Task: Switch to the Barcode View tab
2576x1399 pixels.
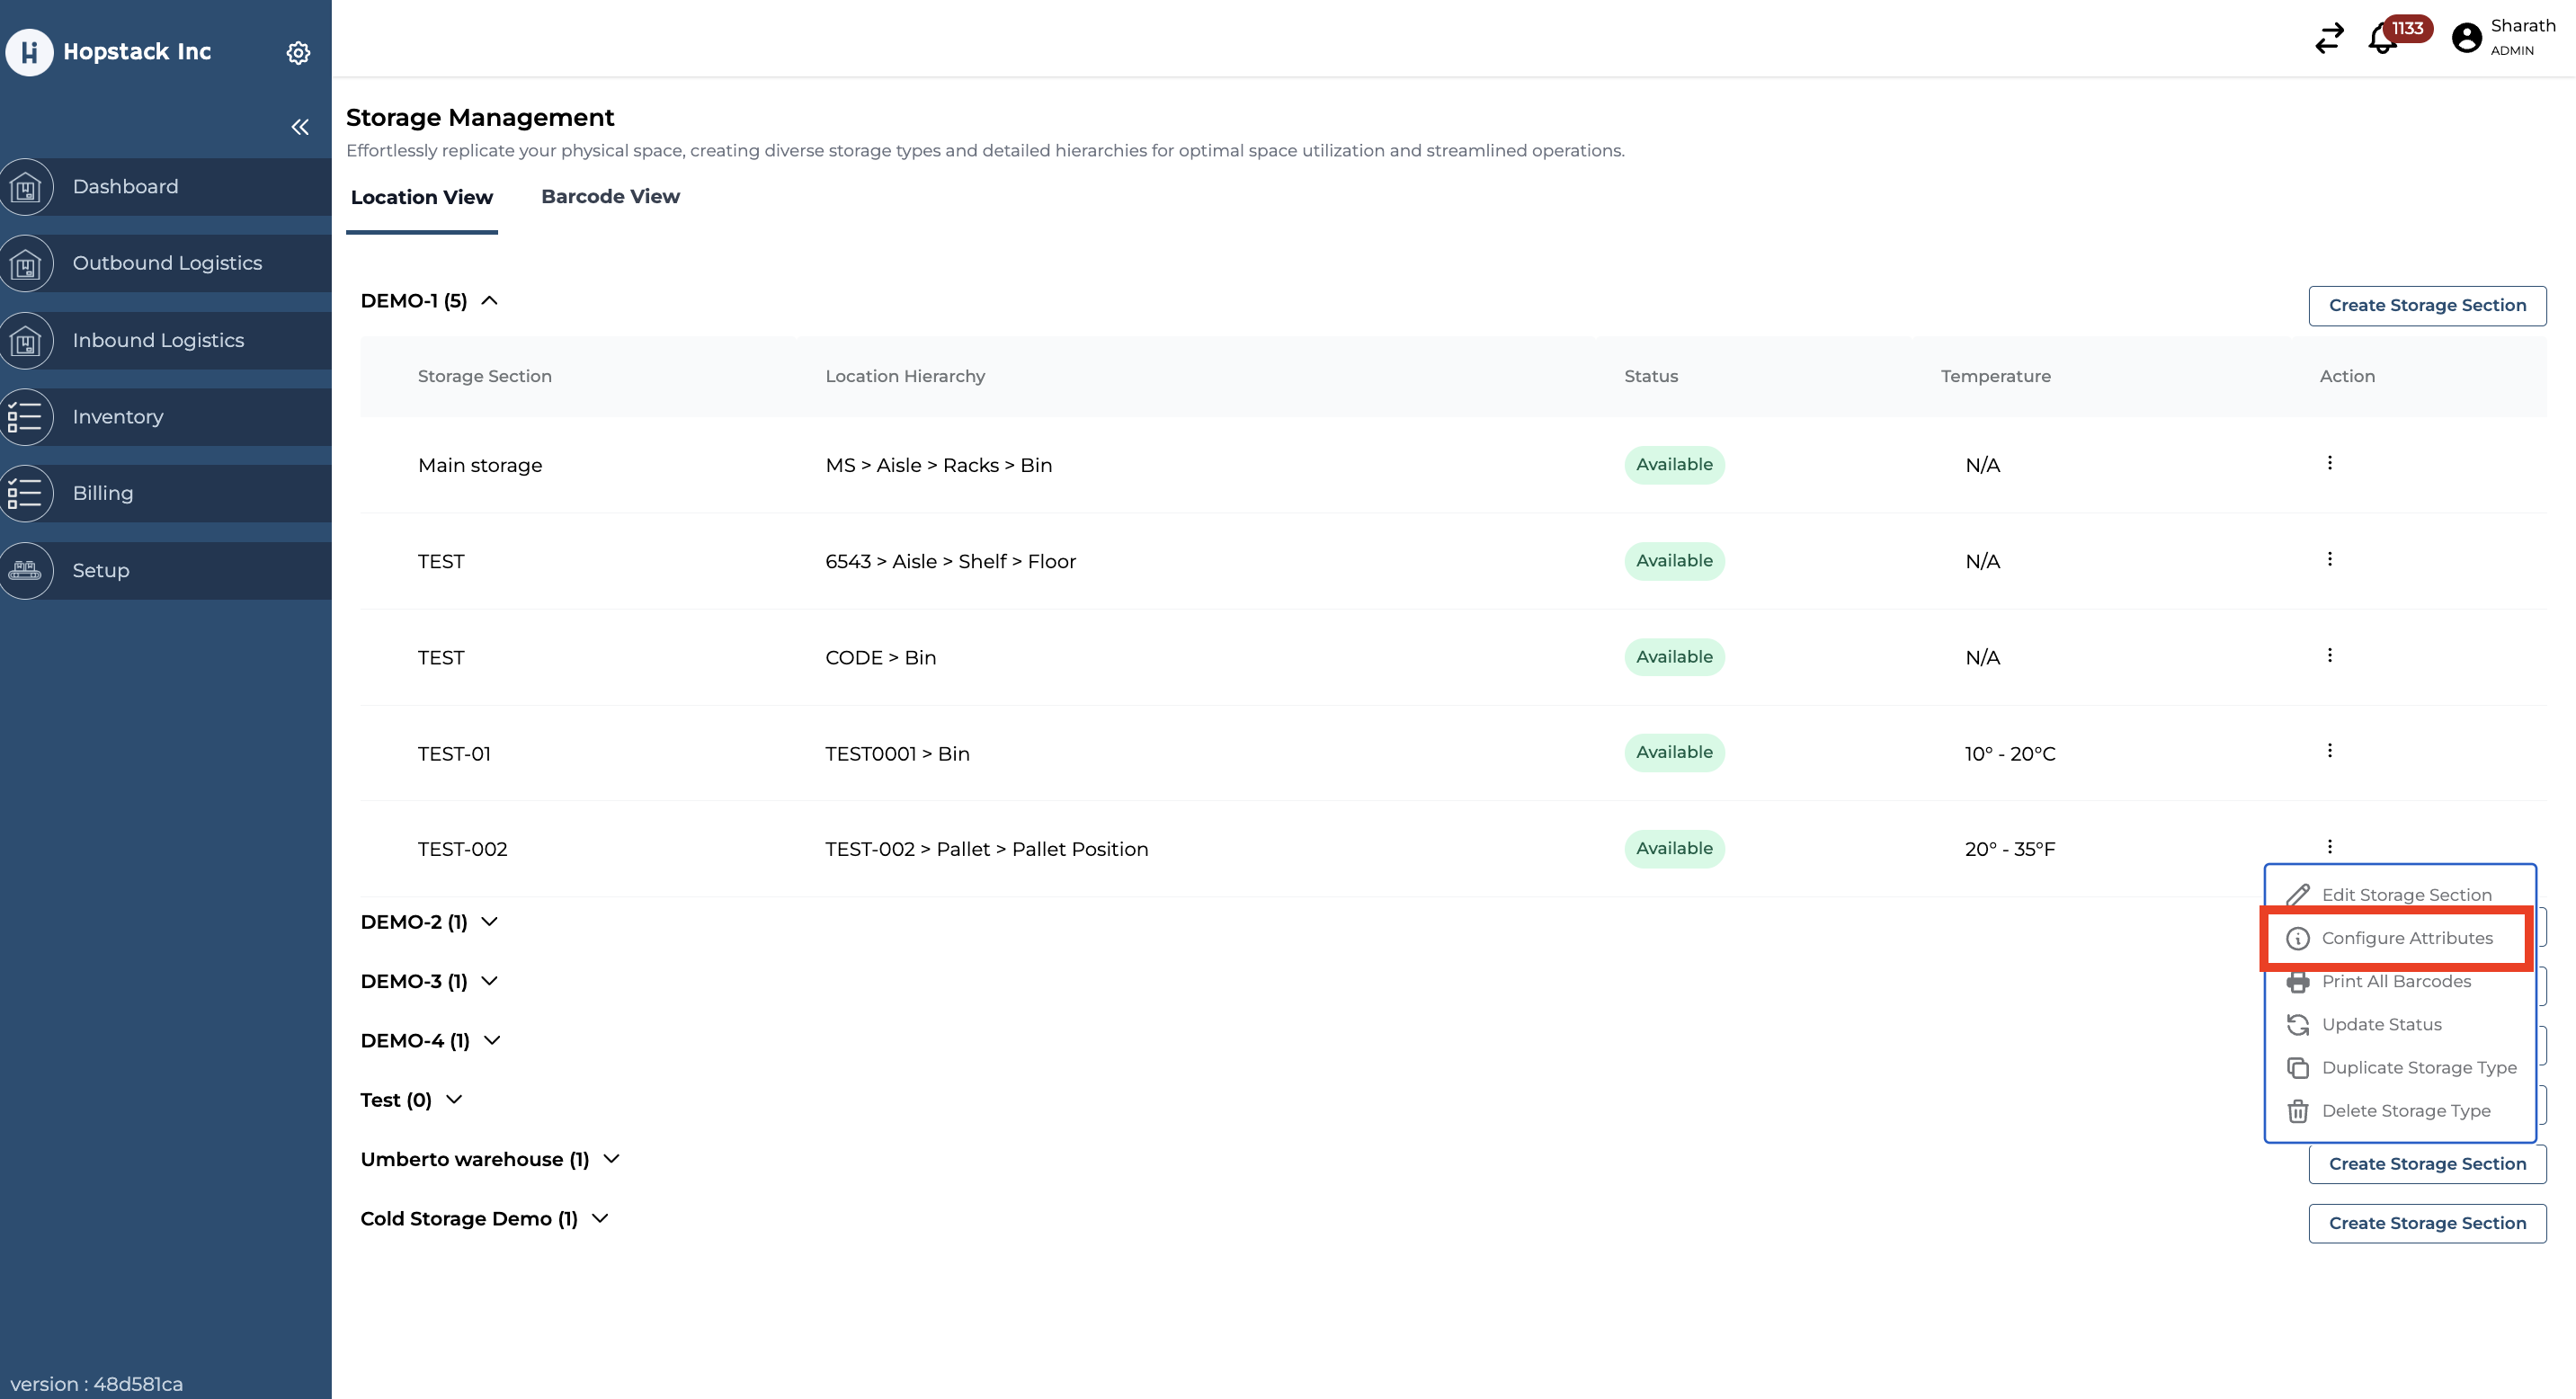Action: coord(610,197)
